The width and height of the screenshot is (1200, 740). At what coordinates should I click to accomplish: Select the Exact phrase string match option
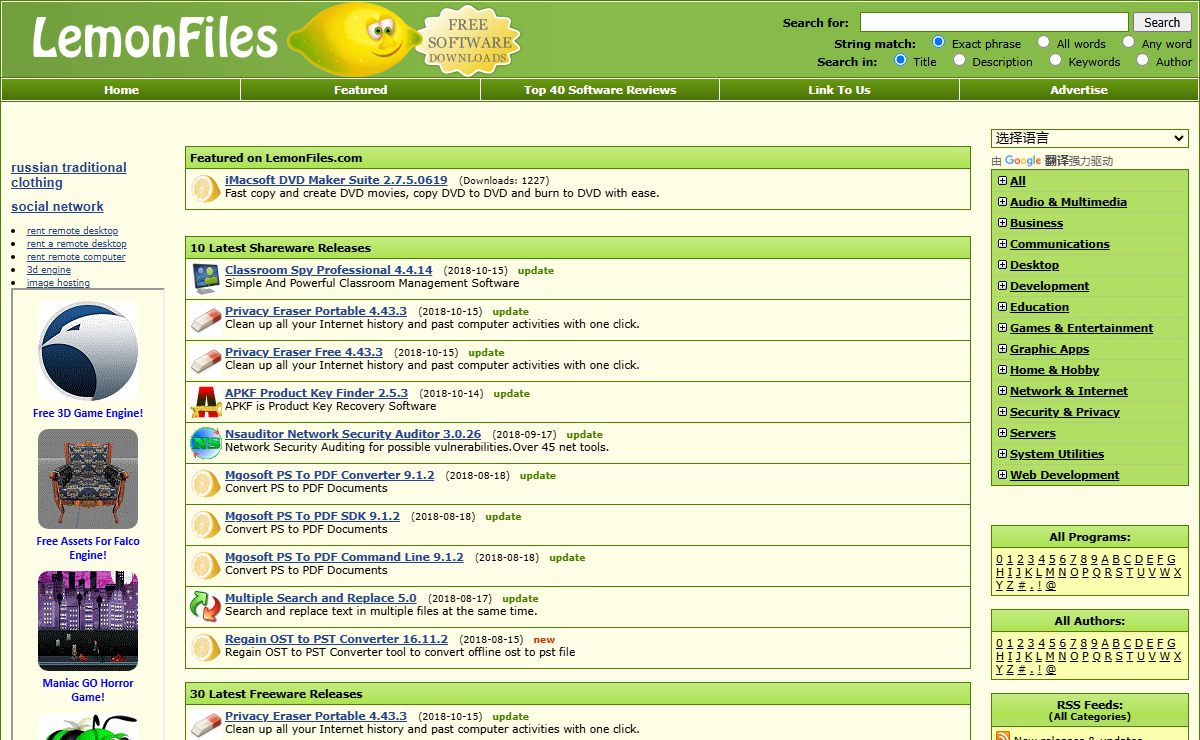[939, 42]
